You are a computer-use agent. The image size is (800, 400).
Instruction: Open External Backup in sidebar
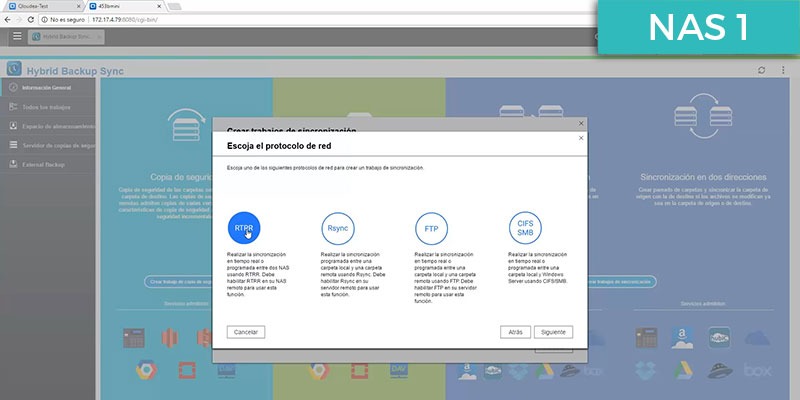tap(47, 165)
